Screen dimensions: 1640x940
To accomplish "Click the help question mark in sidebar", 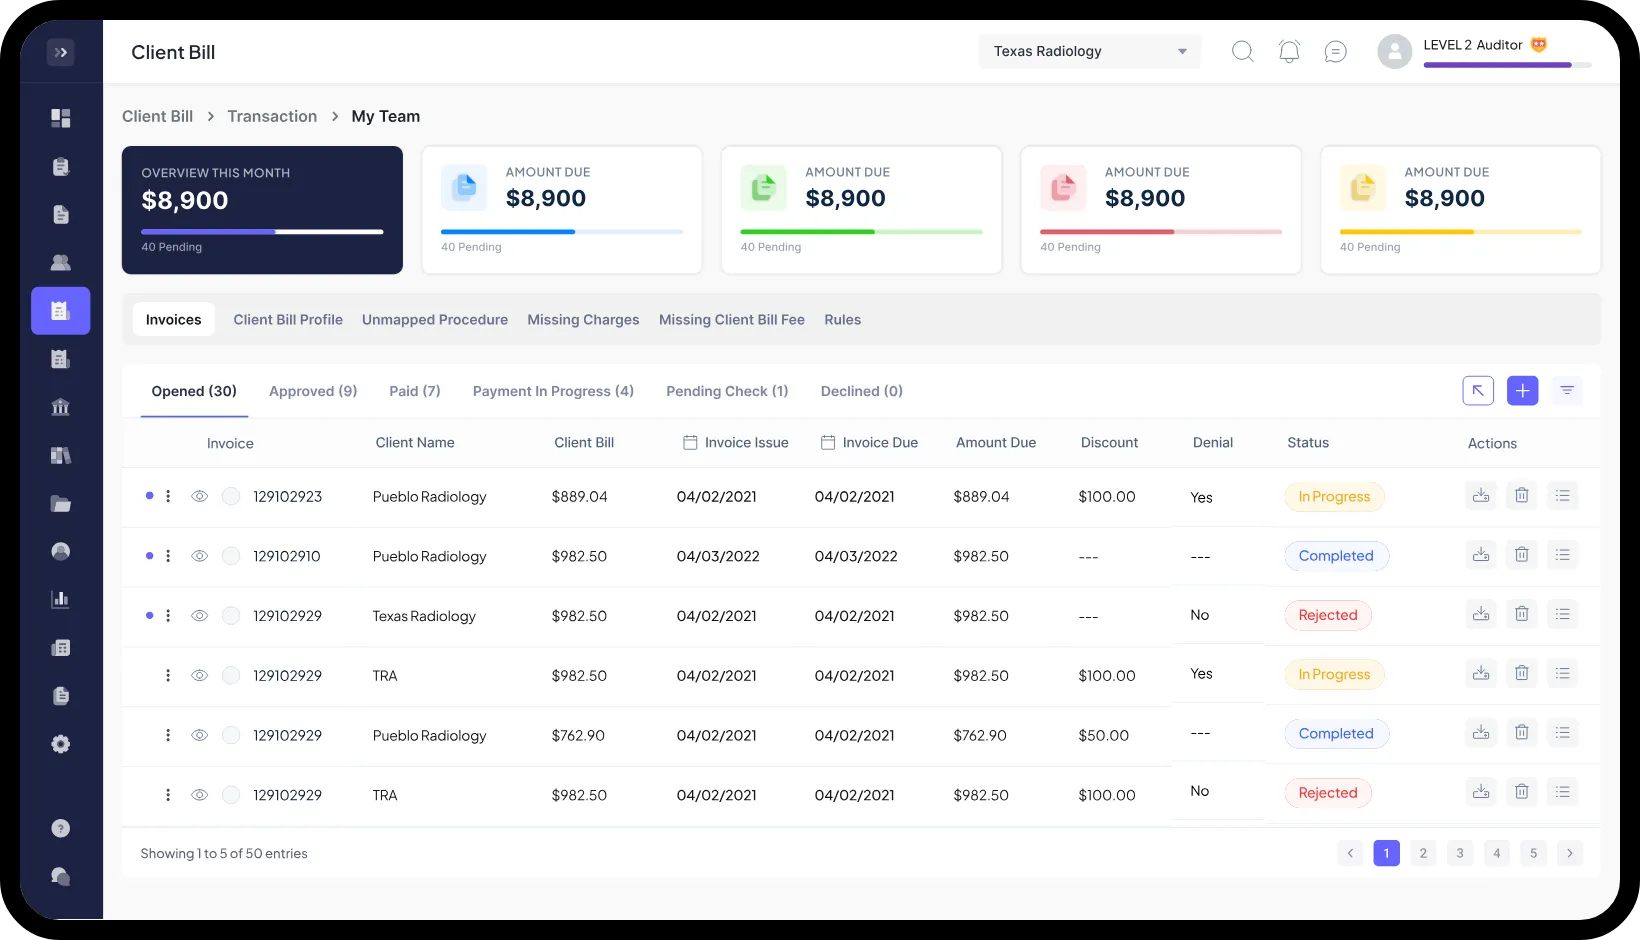I will (61, 828).
